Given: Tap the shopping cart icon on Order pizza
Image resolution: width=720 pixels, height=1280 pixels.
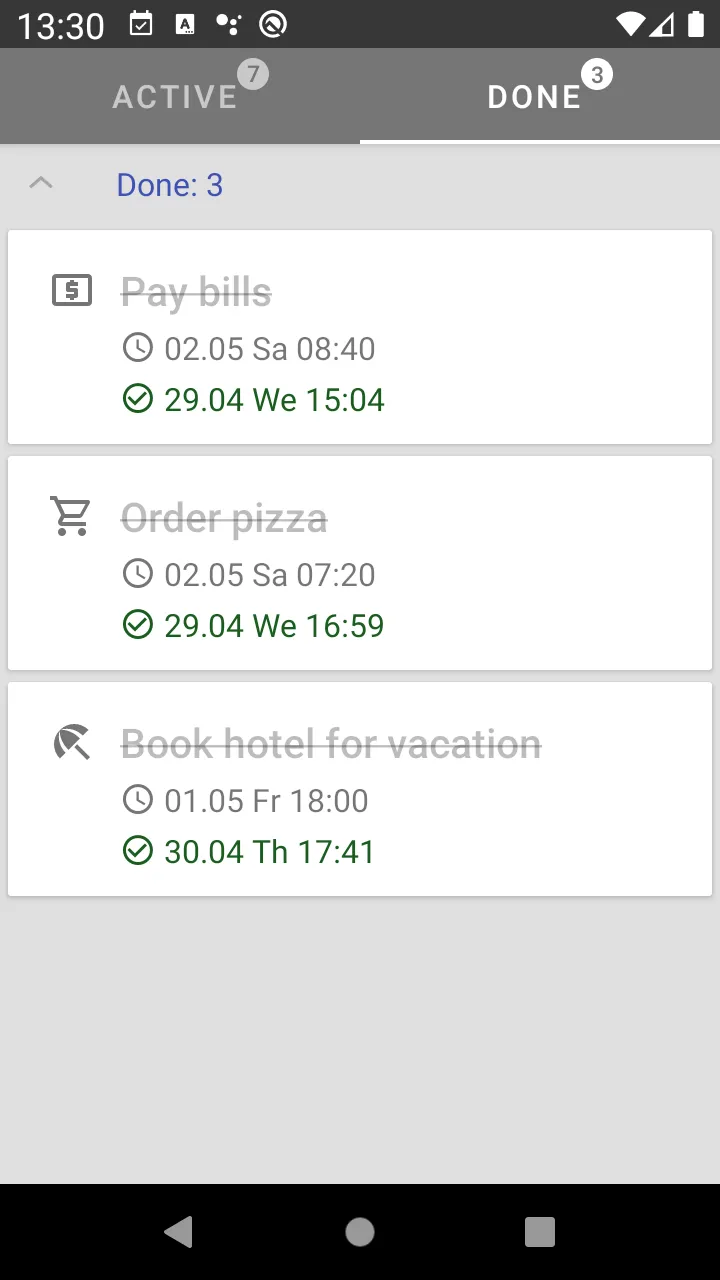Looking at the screenshot, I should click(72, 516).
